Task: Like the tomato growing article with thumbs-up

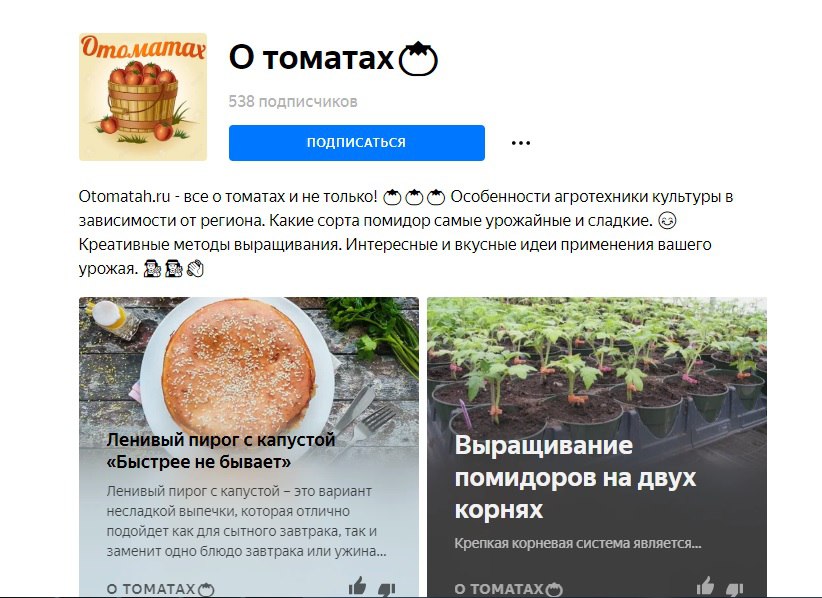Action: pyautogui.click(x=705, y=586)
